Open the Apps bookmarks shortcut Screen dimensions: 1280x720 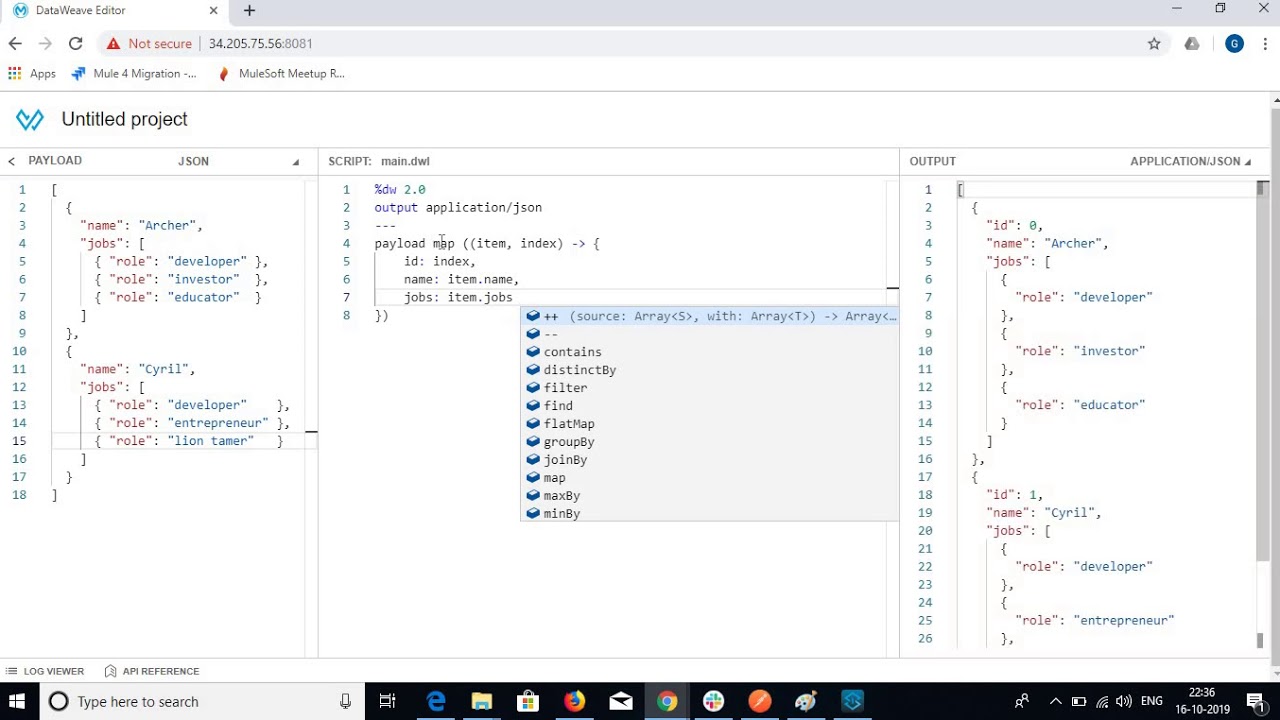[x=31, y=73]
